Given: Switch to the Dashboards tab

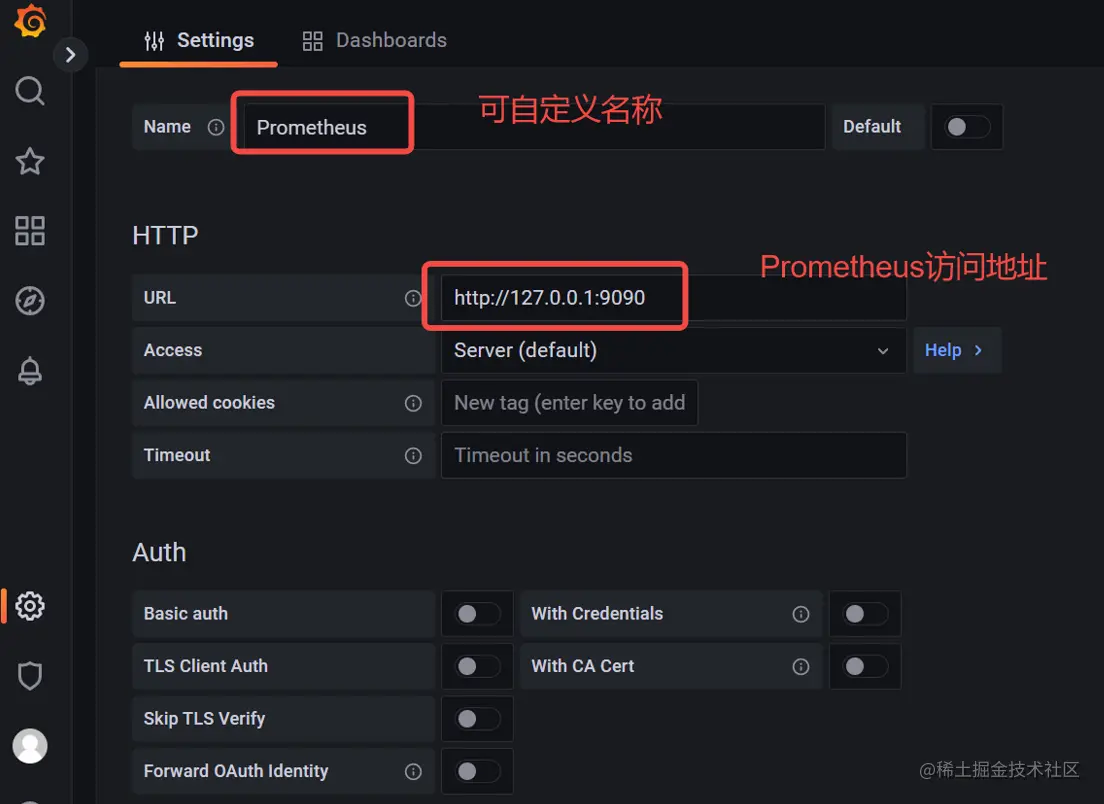Looking at the screenshot, I should 374,41.
